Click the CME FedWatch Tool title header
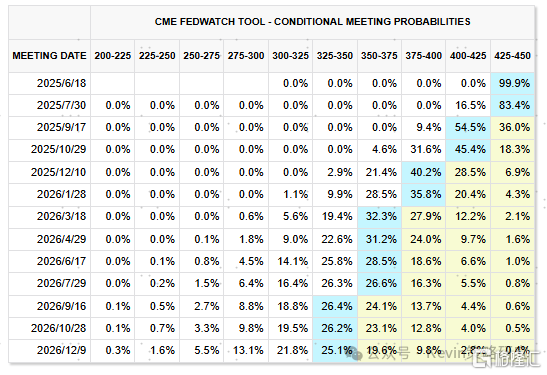The width and height of the screenshot is (547, 375). 312,22
